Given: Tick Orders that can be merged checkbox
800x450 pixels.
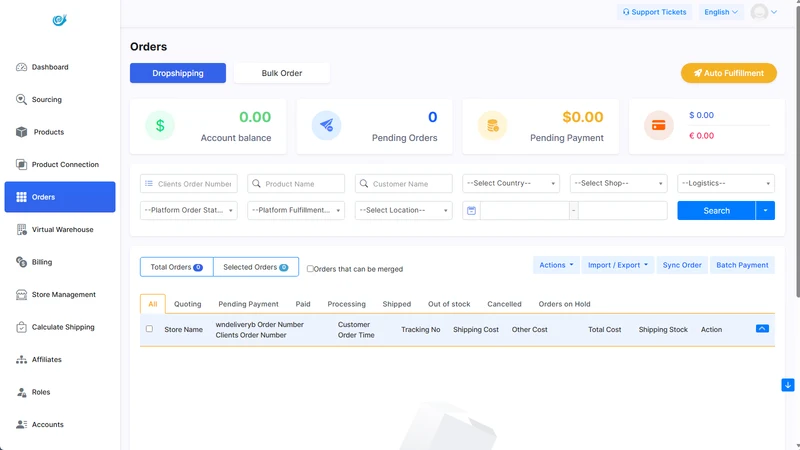Looking at the screenshot, I should point(310,269).
